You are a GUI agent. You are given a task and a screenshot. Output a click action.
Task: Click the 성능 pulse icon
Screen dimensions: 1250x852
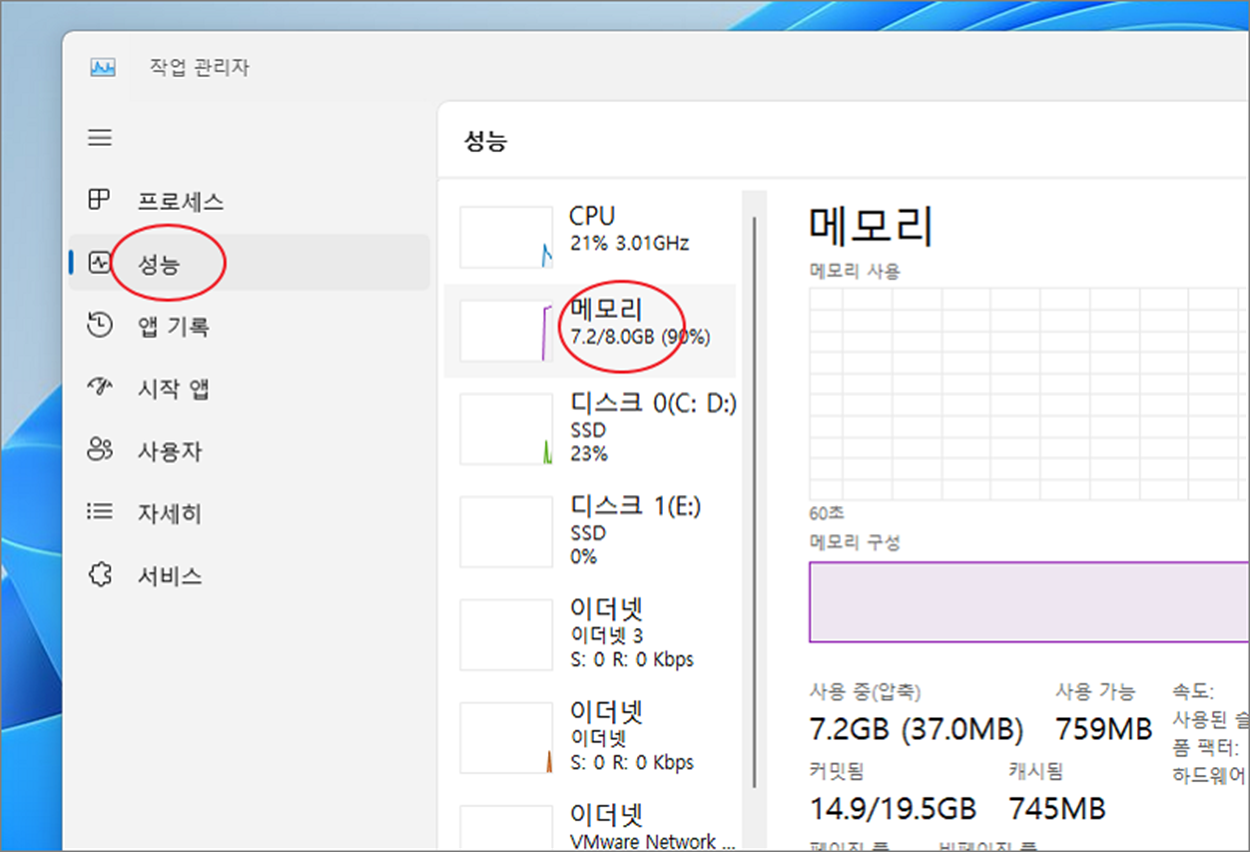99,263
